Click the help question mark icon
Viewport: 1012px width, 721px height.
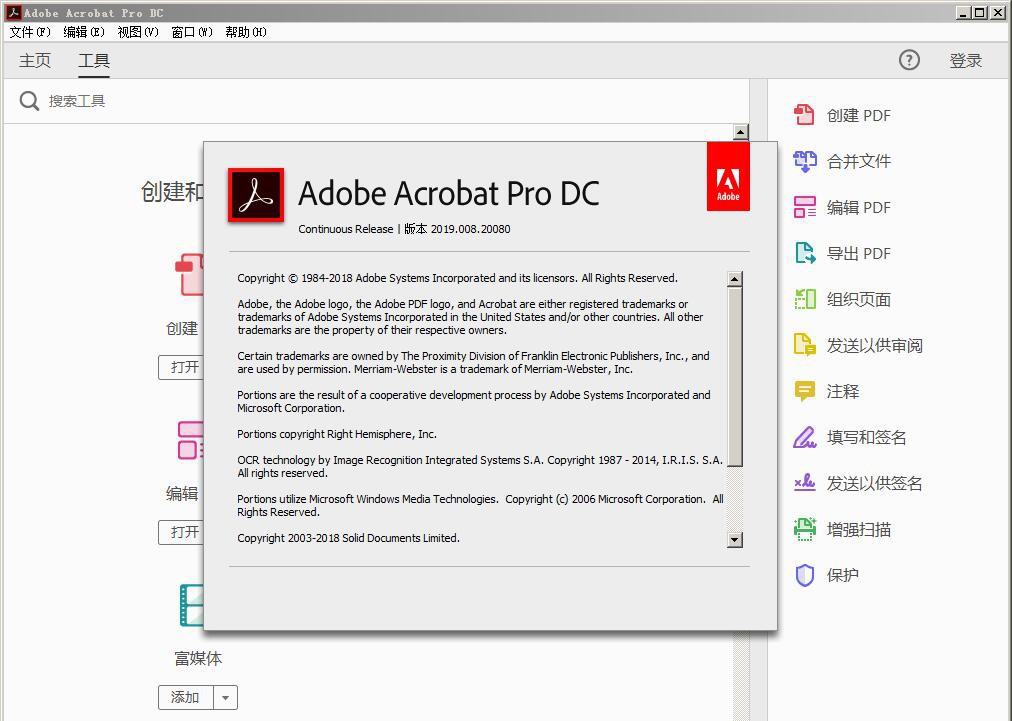(x=909, y=60)
